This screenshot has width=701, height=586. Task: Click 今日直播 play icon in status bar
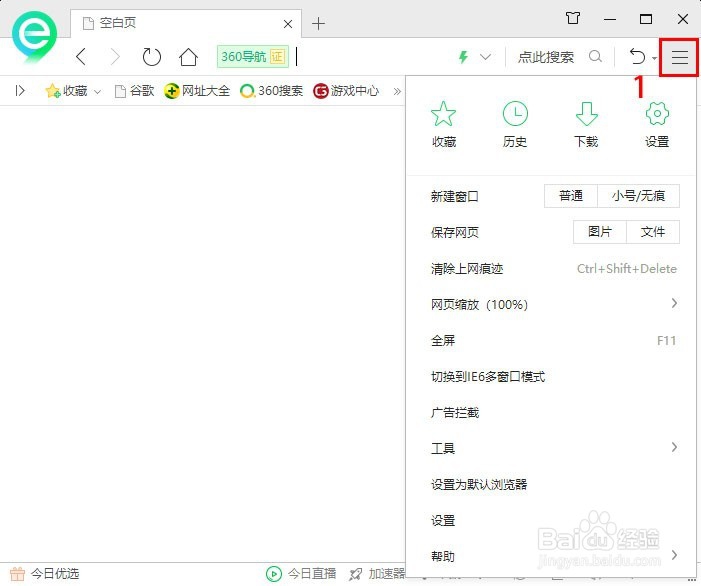pyautogui.click(x=274, y=573)
